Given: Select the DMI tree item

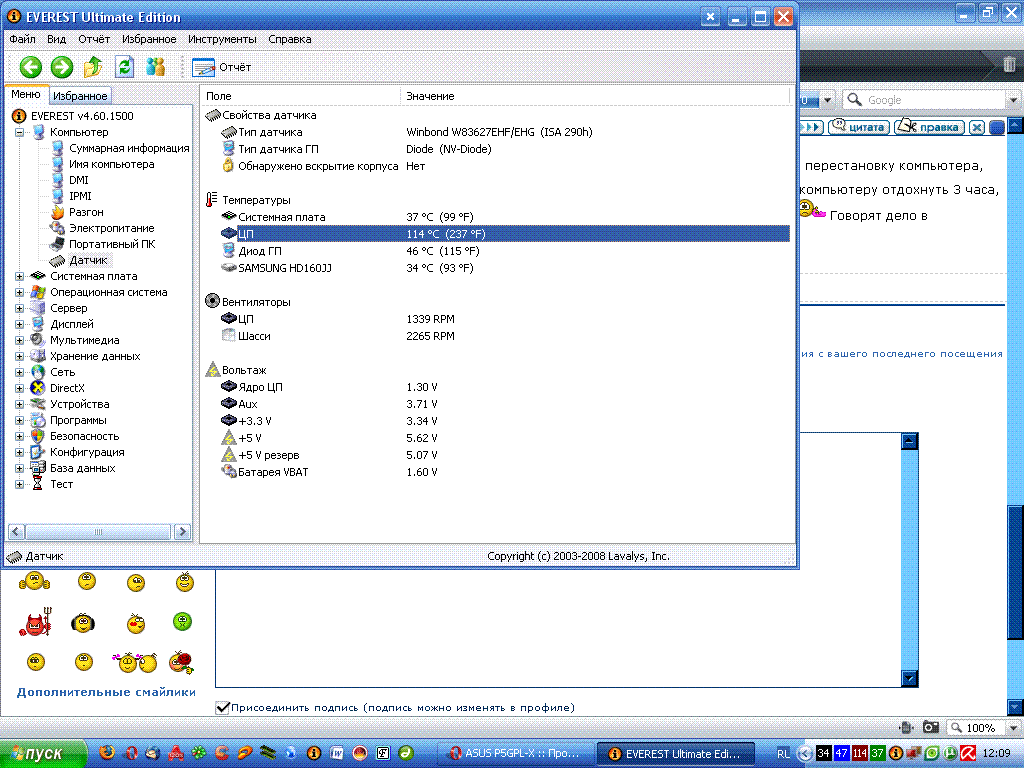Looking at the screenshot, I should point(78,180).
